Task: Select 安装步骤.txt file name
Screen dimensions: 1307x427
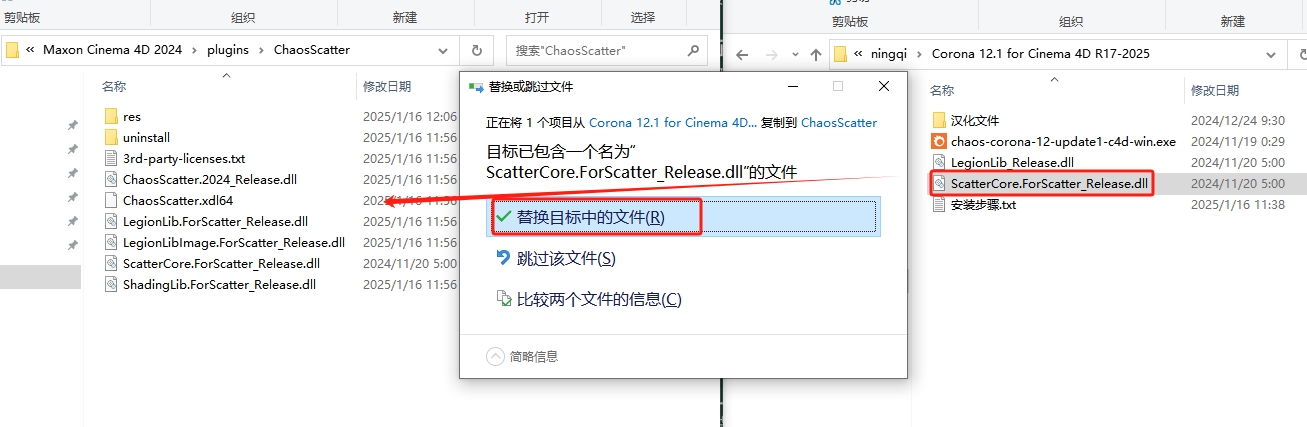Action: tap(983, 205)
